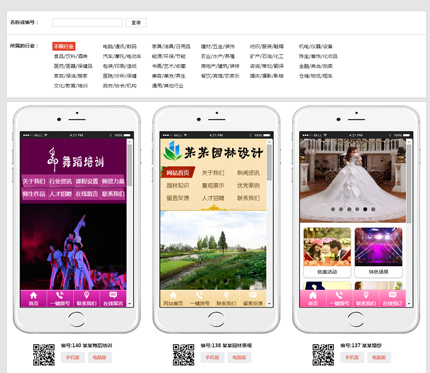The image size is (430, 373).
Task: Open 人才招聘 in the dance phone menu
Action: click(x=60, y=194)
